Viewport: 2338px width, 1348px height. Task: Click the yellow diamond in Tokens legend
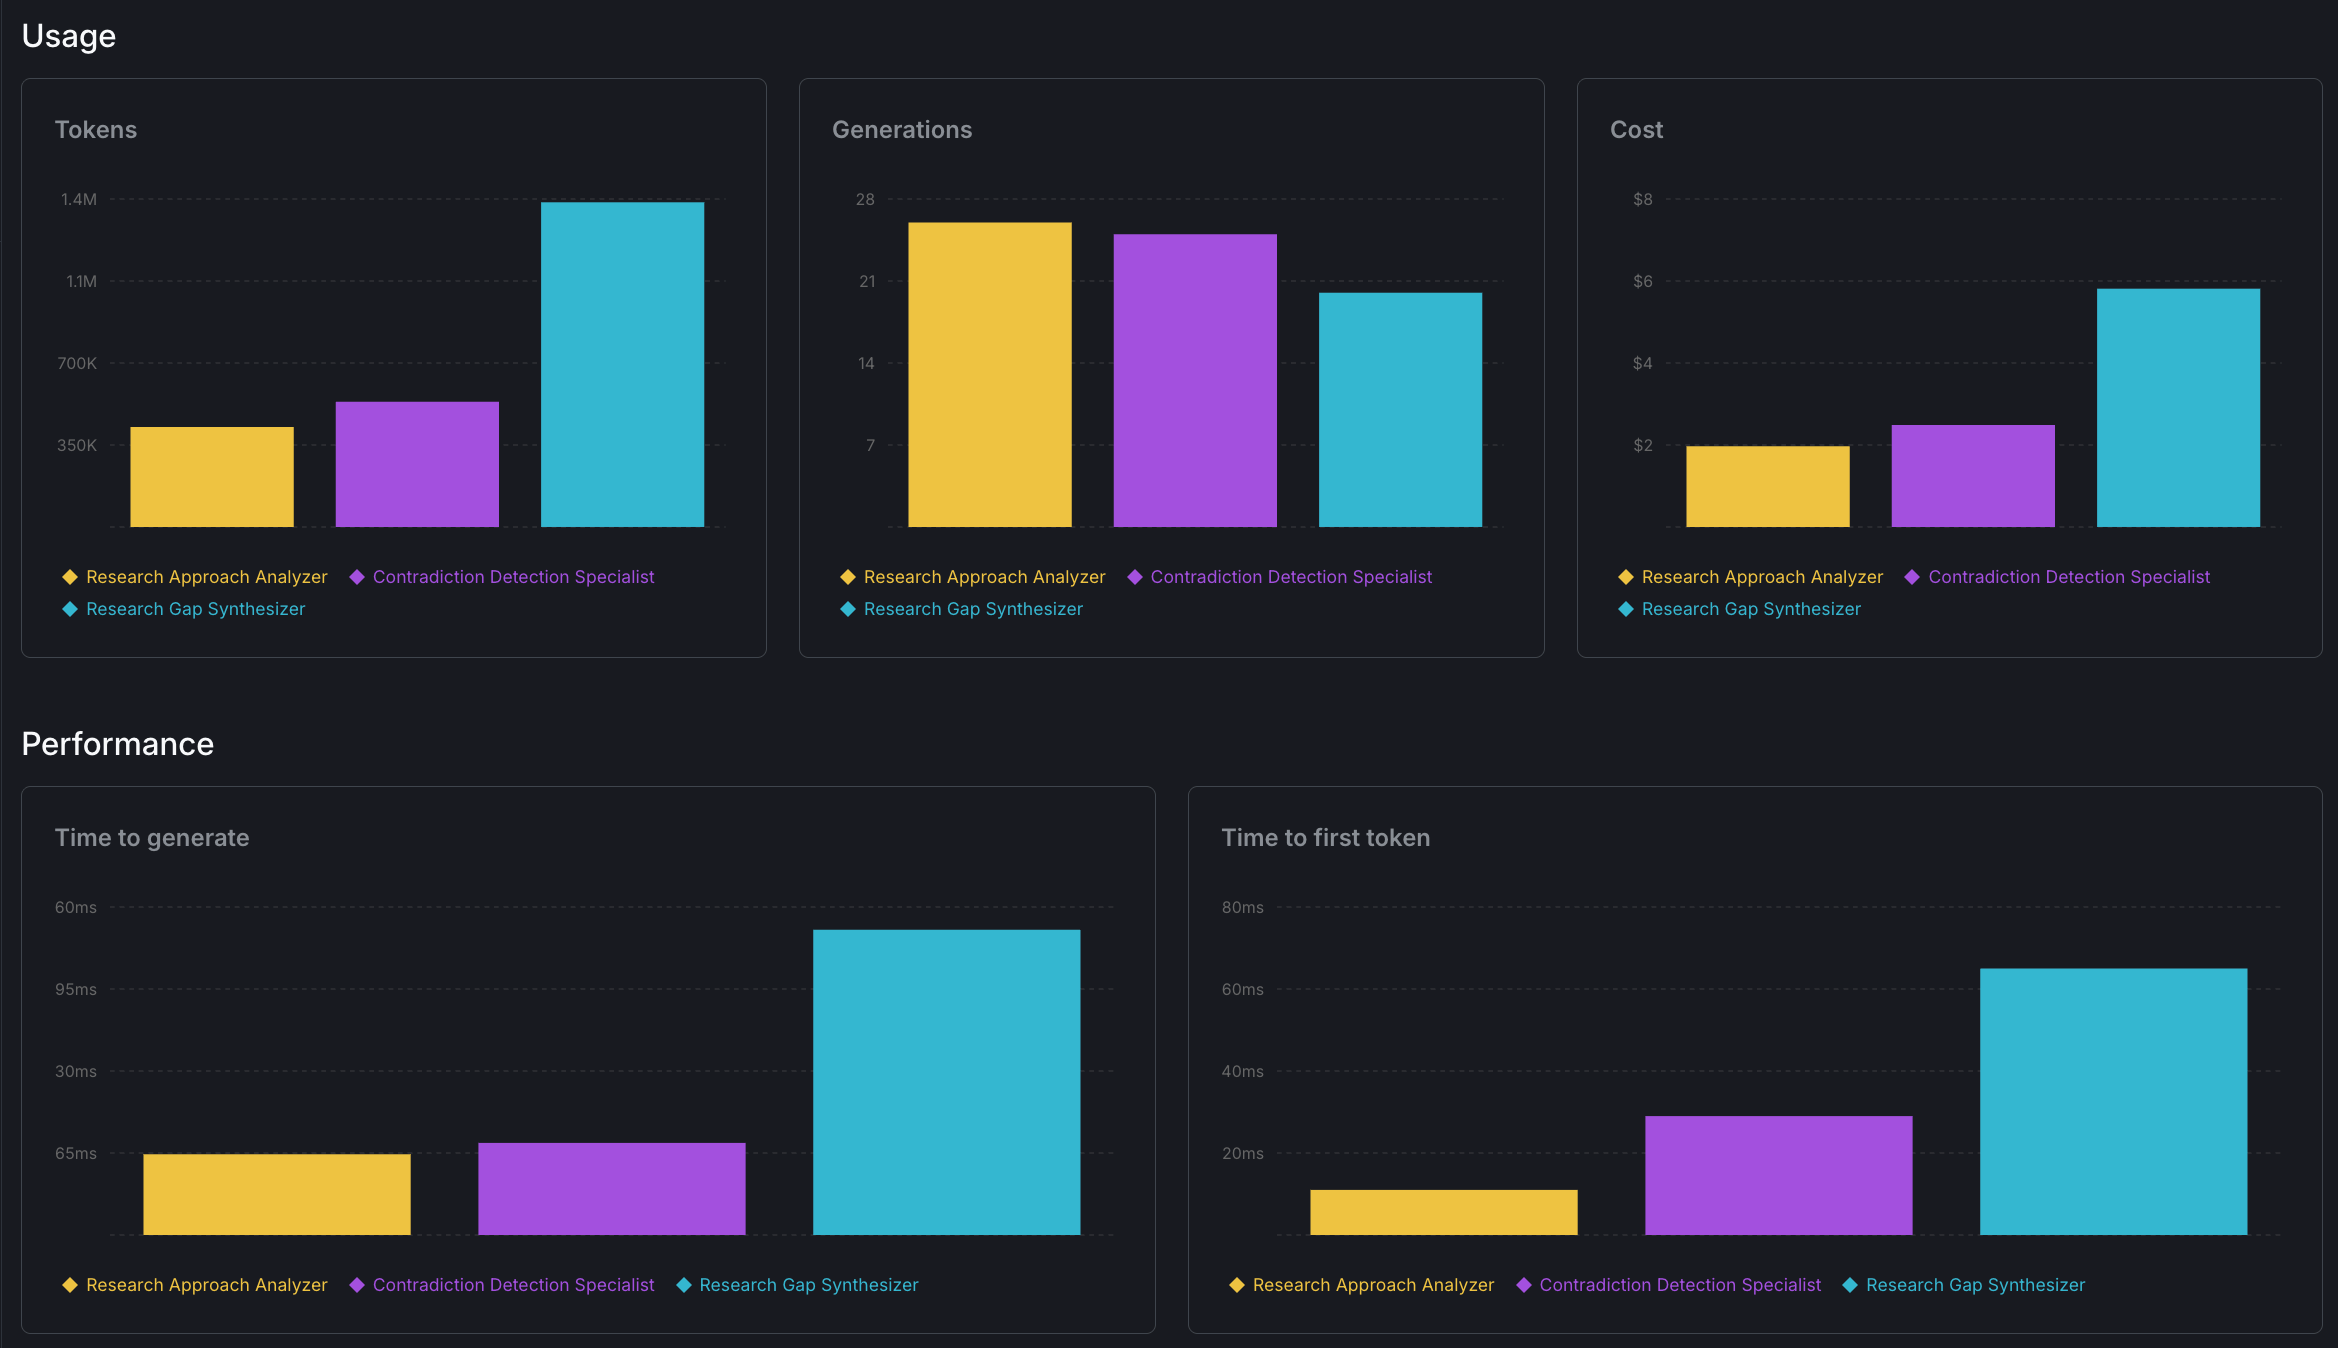pyautogui.click(x=70, y=577)
